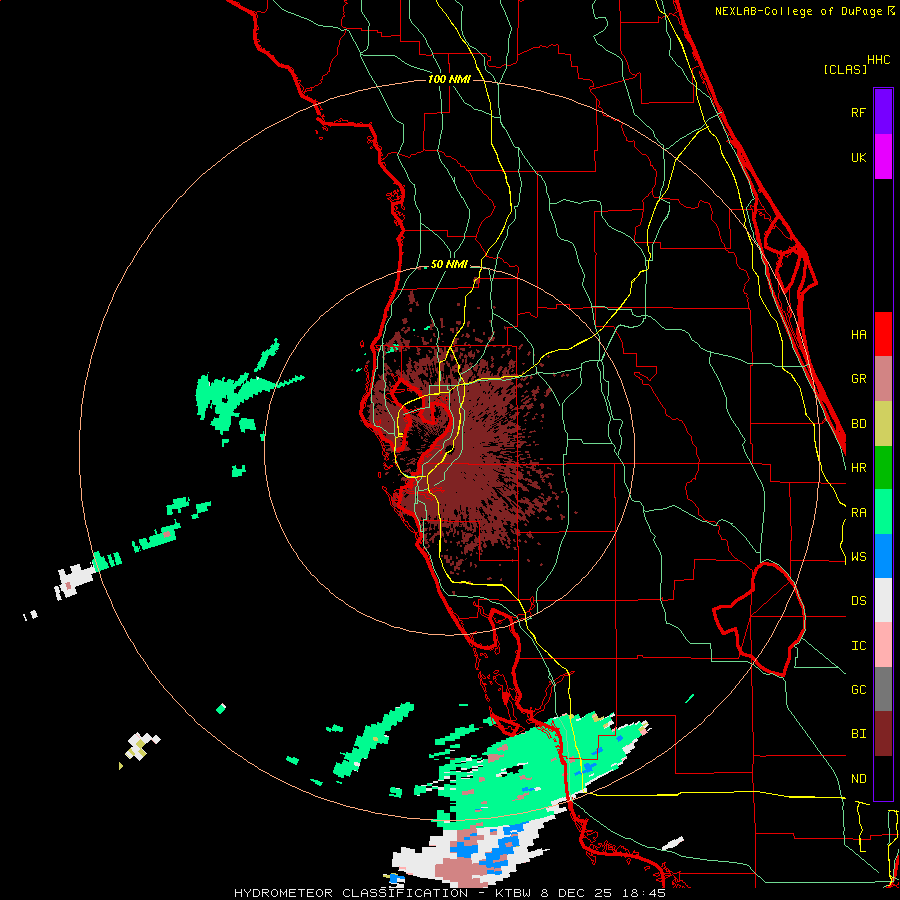Click the ND legend label
The image size is (900, 900).
coord(859,779)
